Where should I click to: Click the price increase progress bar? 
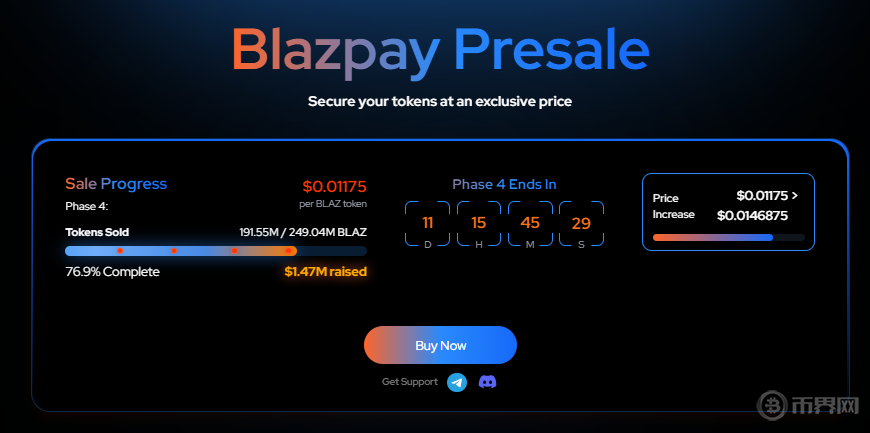tap(728, 237)
